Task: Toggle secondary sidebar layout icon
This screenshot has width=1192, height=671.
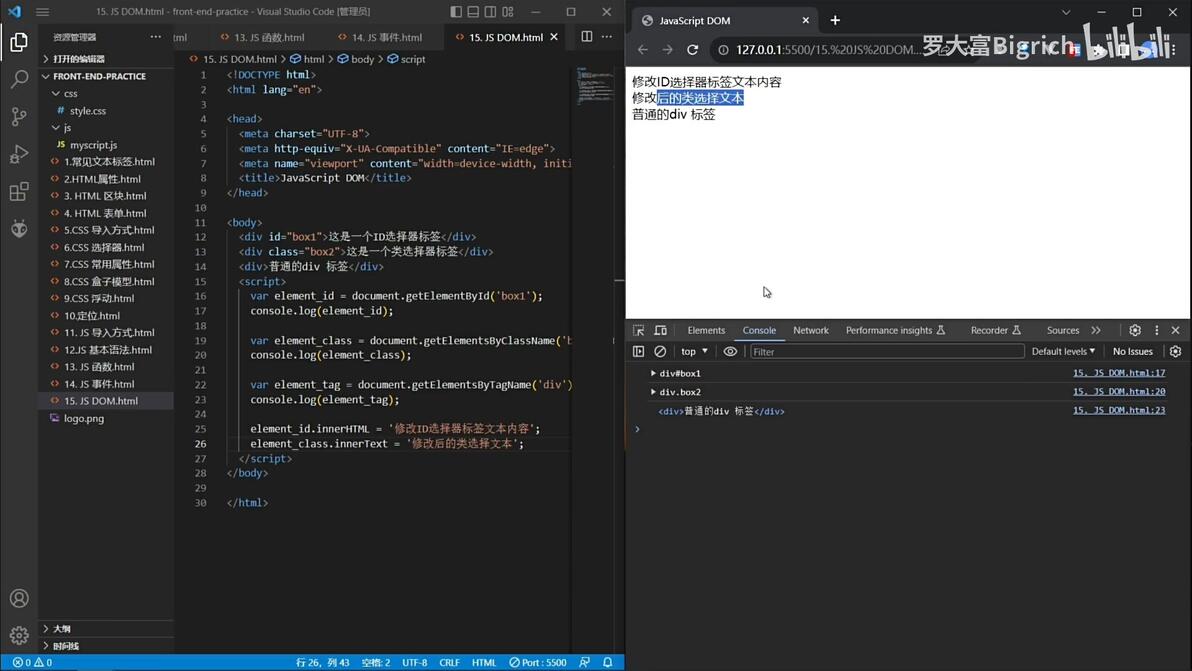Action: (490, 11)
